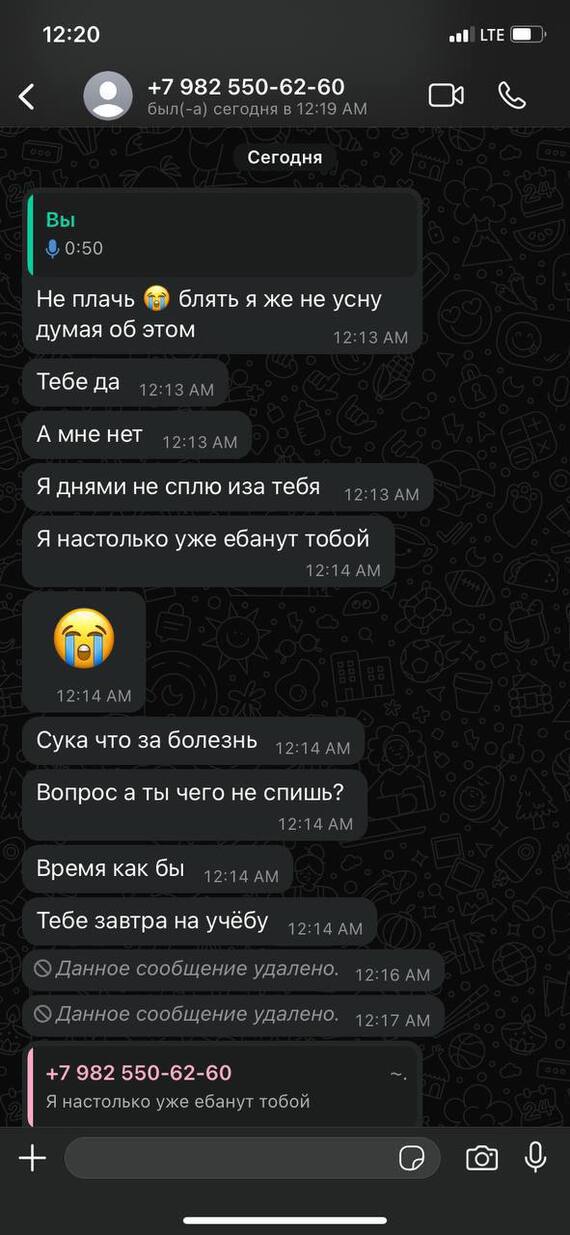Screen dimensions: 570x1235
Task: Start a voice call with the phone icon
Action: click(512, 95)
